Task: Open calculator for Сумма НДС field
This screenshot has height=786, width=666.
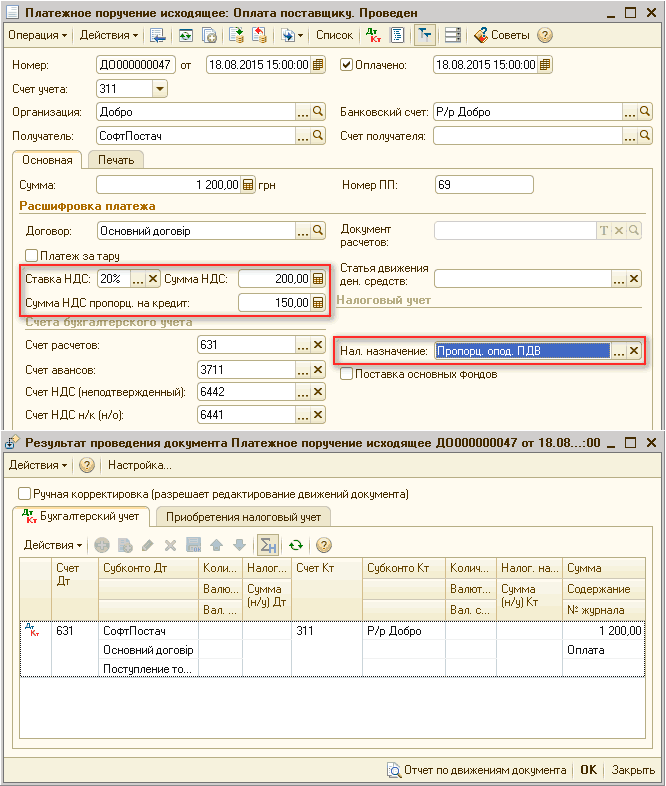Action: [318, 279]
